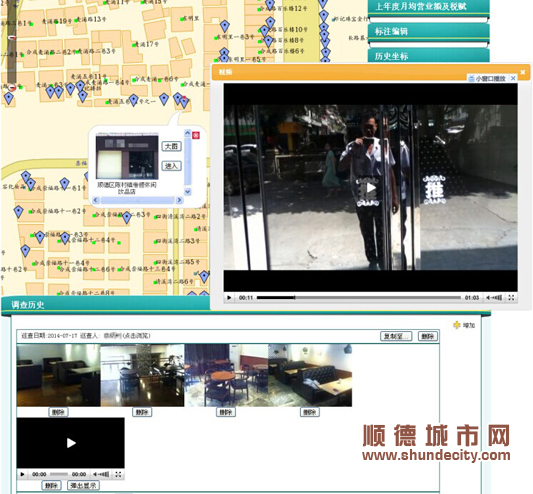Click the 增加 add button with plus icon
533x494 pixels.
tap(464, 325)
